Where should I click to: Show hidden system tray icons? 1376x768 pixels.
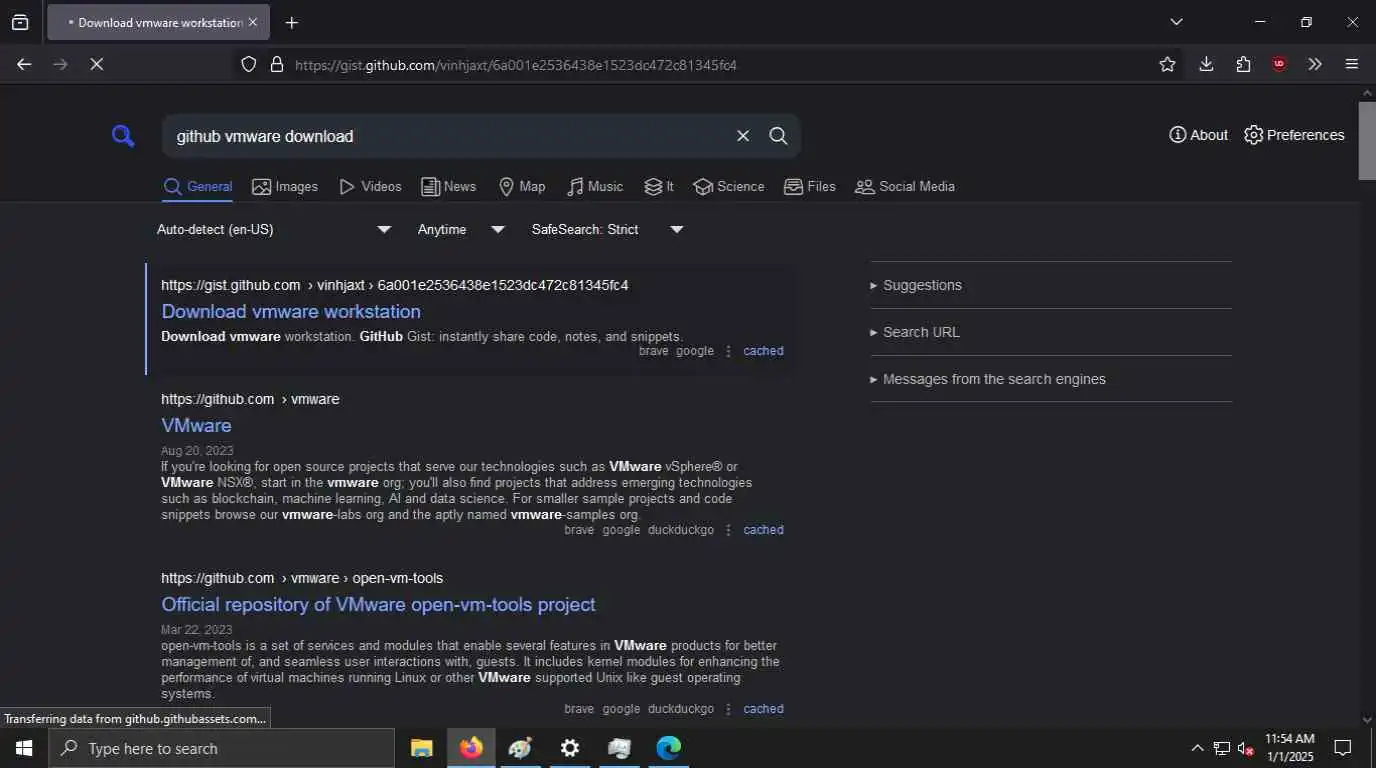(x=1197, y=748)
